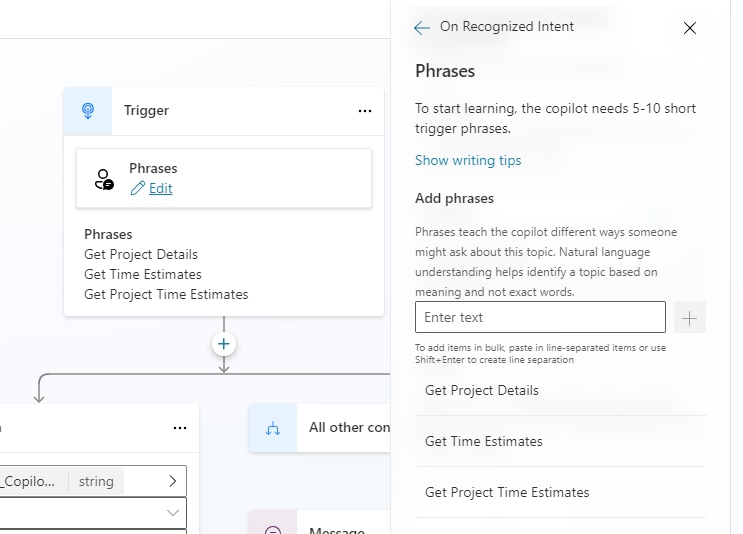Click the Enter text phrase input field

point(540,317)
